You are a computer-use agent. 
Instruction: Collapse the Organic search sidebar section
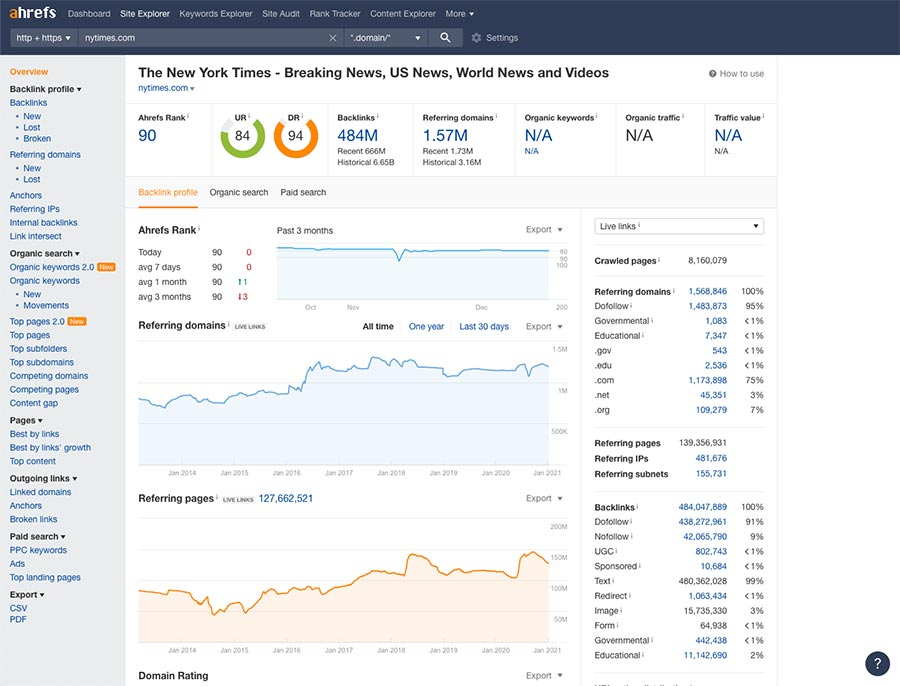tap(44, 253)
